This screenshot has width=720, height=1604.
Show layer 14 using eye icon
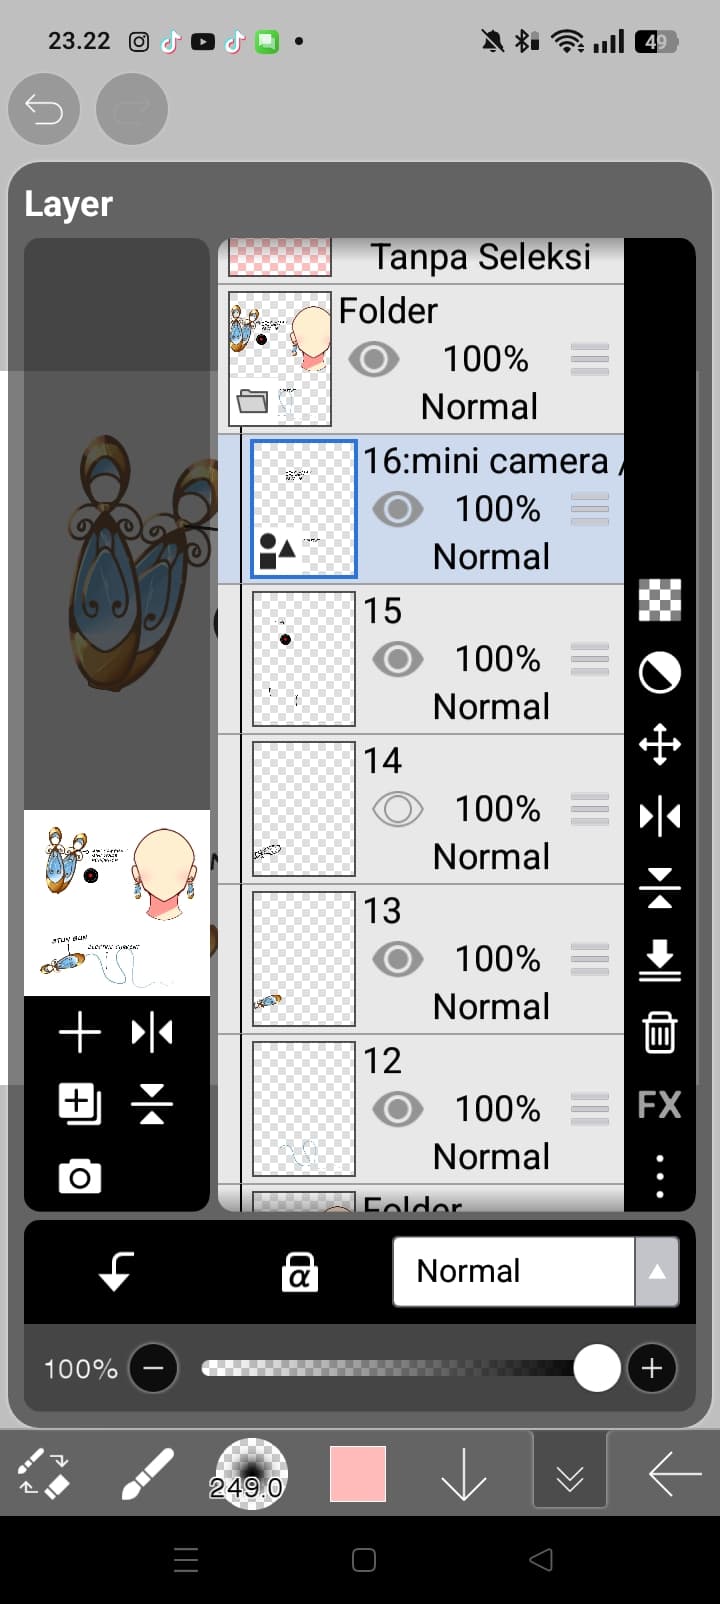click(x=397, y=809)
